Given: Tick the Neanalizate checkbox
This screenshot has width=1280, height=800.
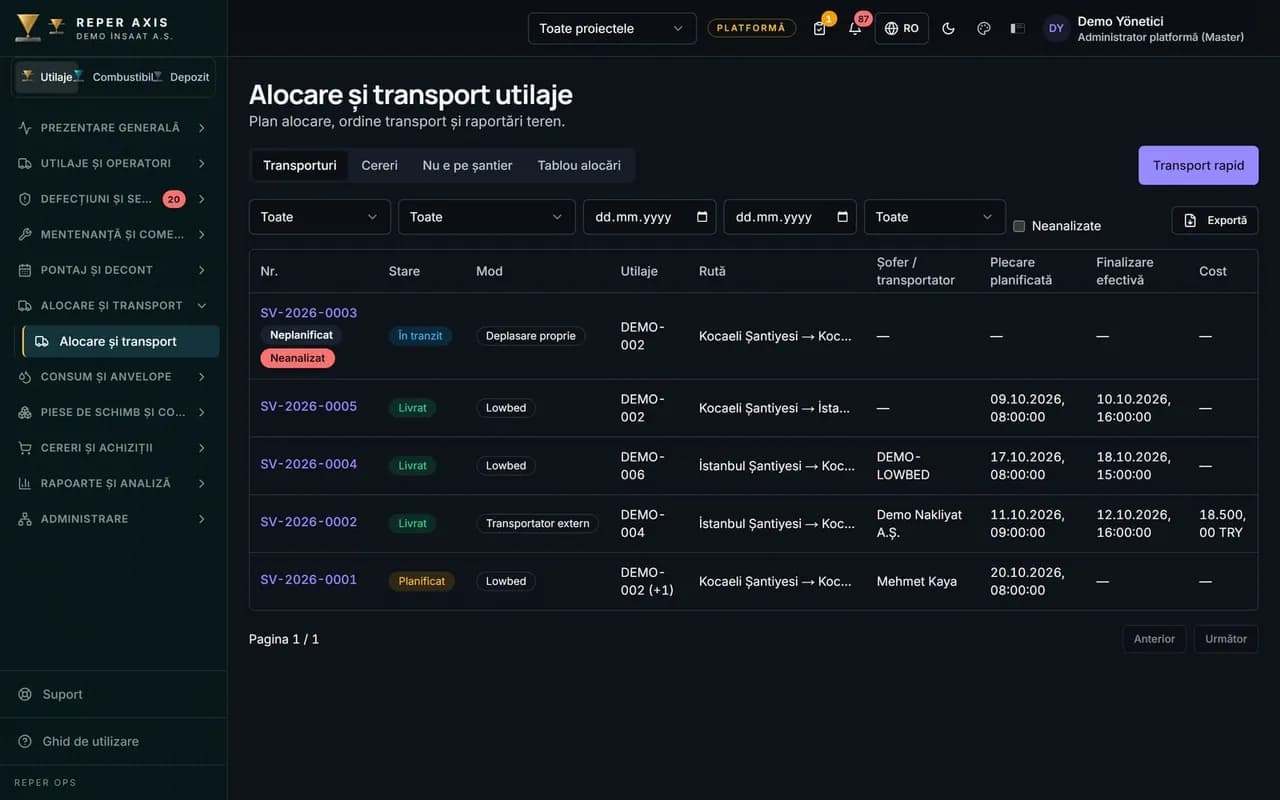Looking at the screenshot, I should click(x=1019, y=226).
